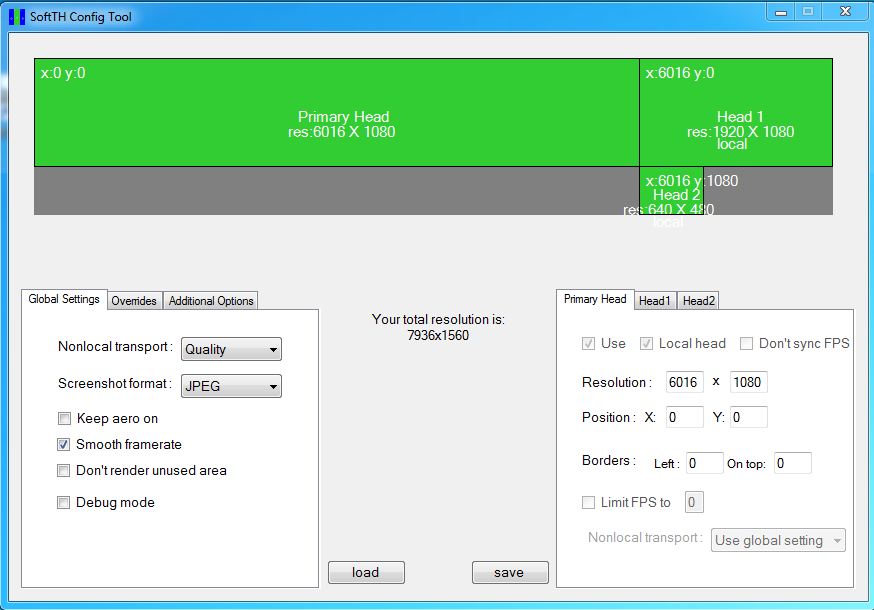Open the Overrides tab

pyautogui.click(x=134, y=301)
